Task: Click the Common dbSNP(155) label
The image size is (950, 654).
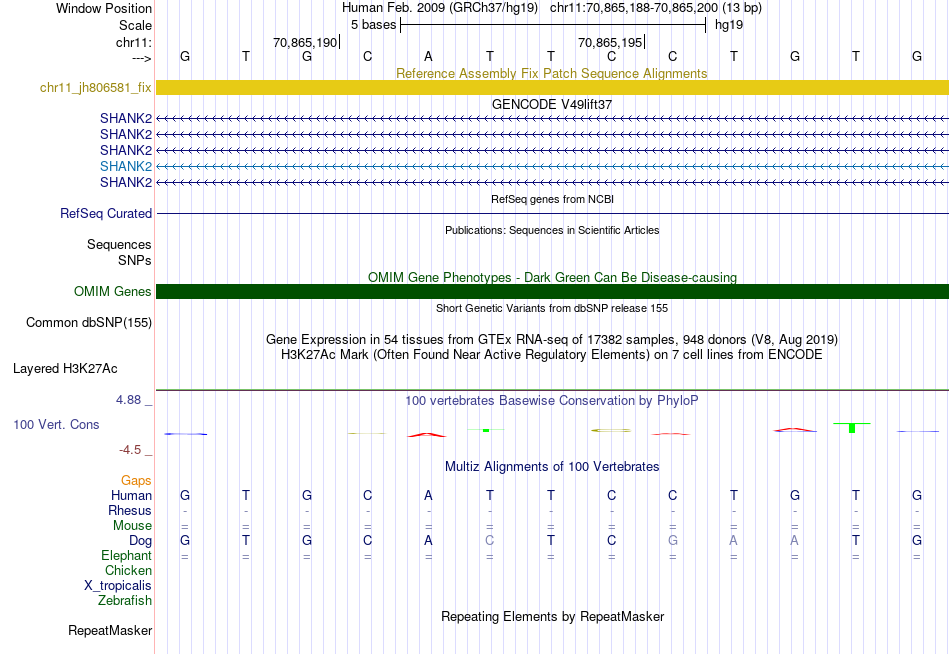Action: [88, 322]
